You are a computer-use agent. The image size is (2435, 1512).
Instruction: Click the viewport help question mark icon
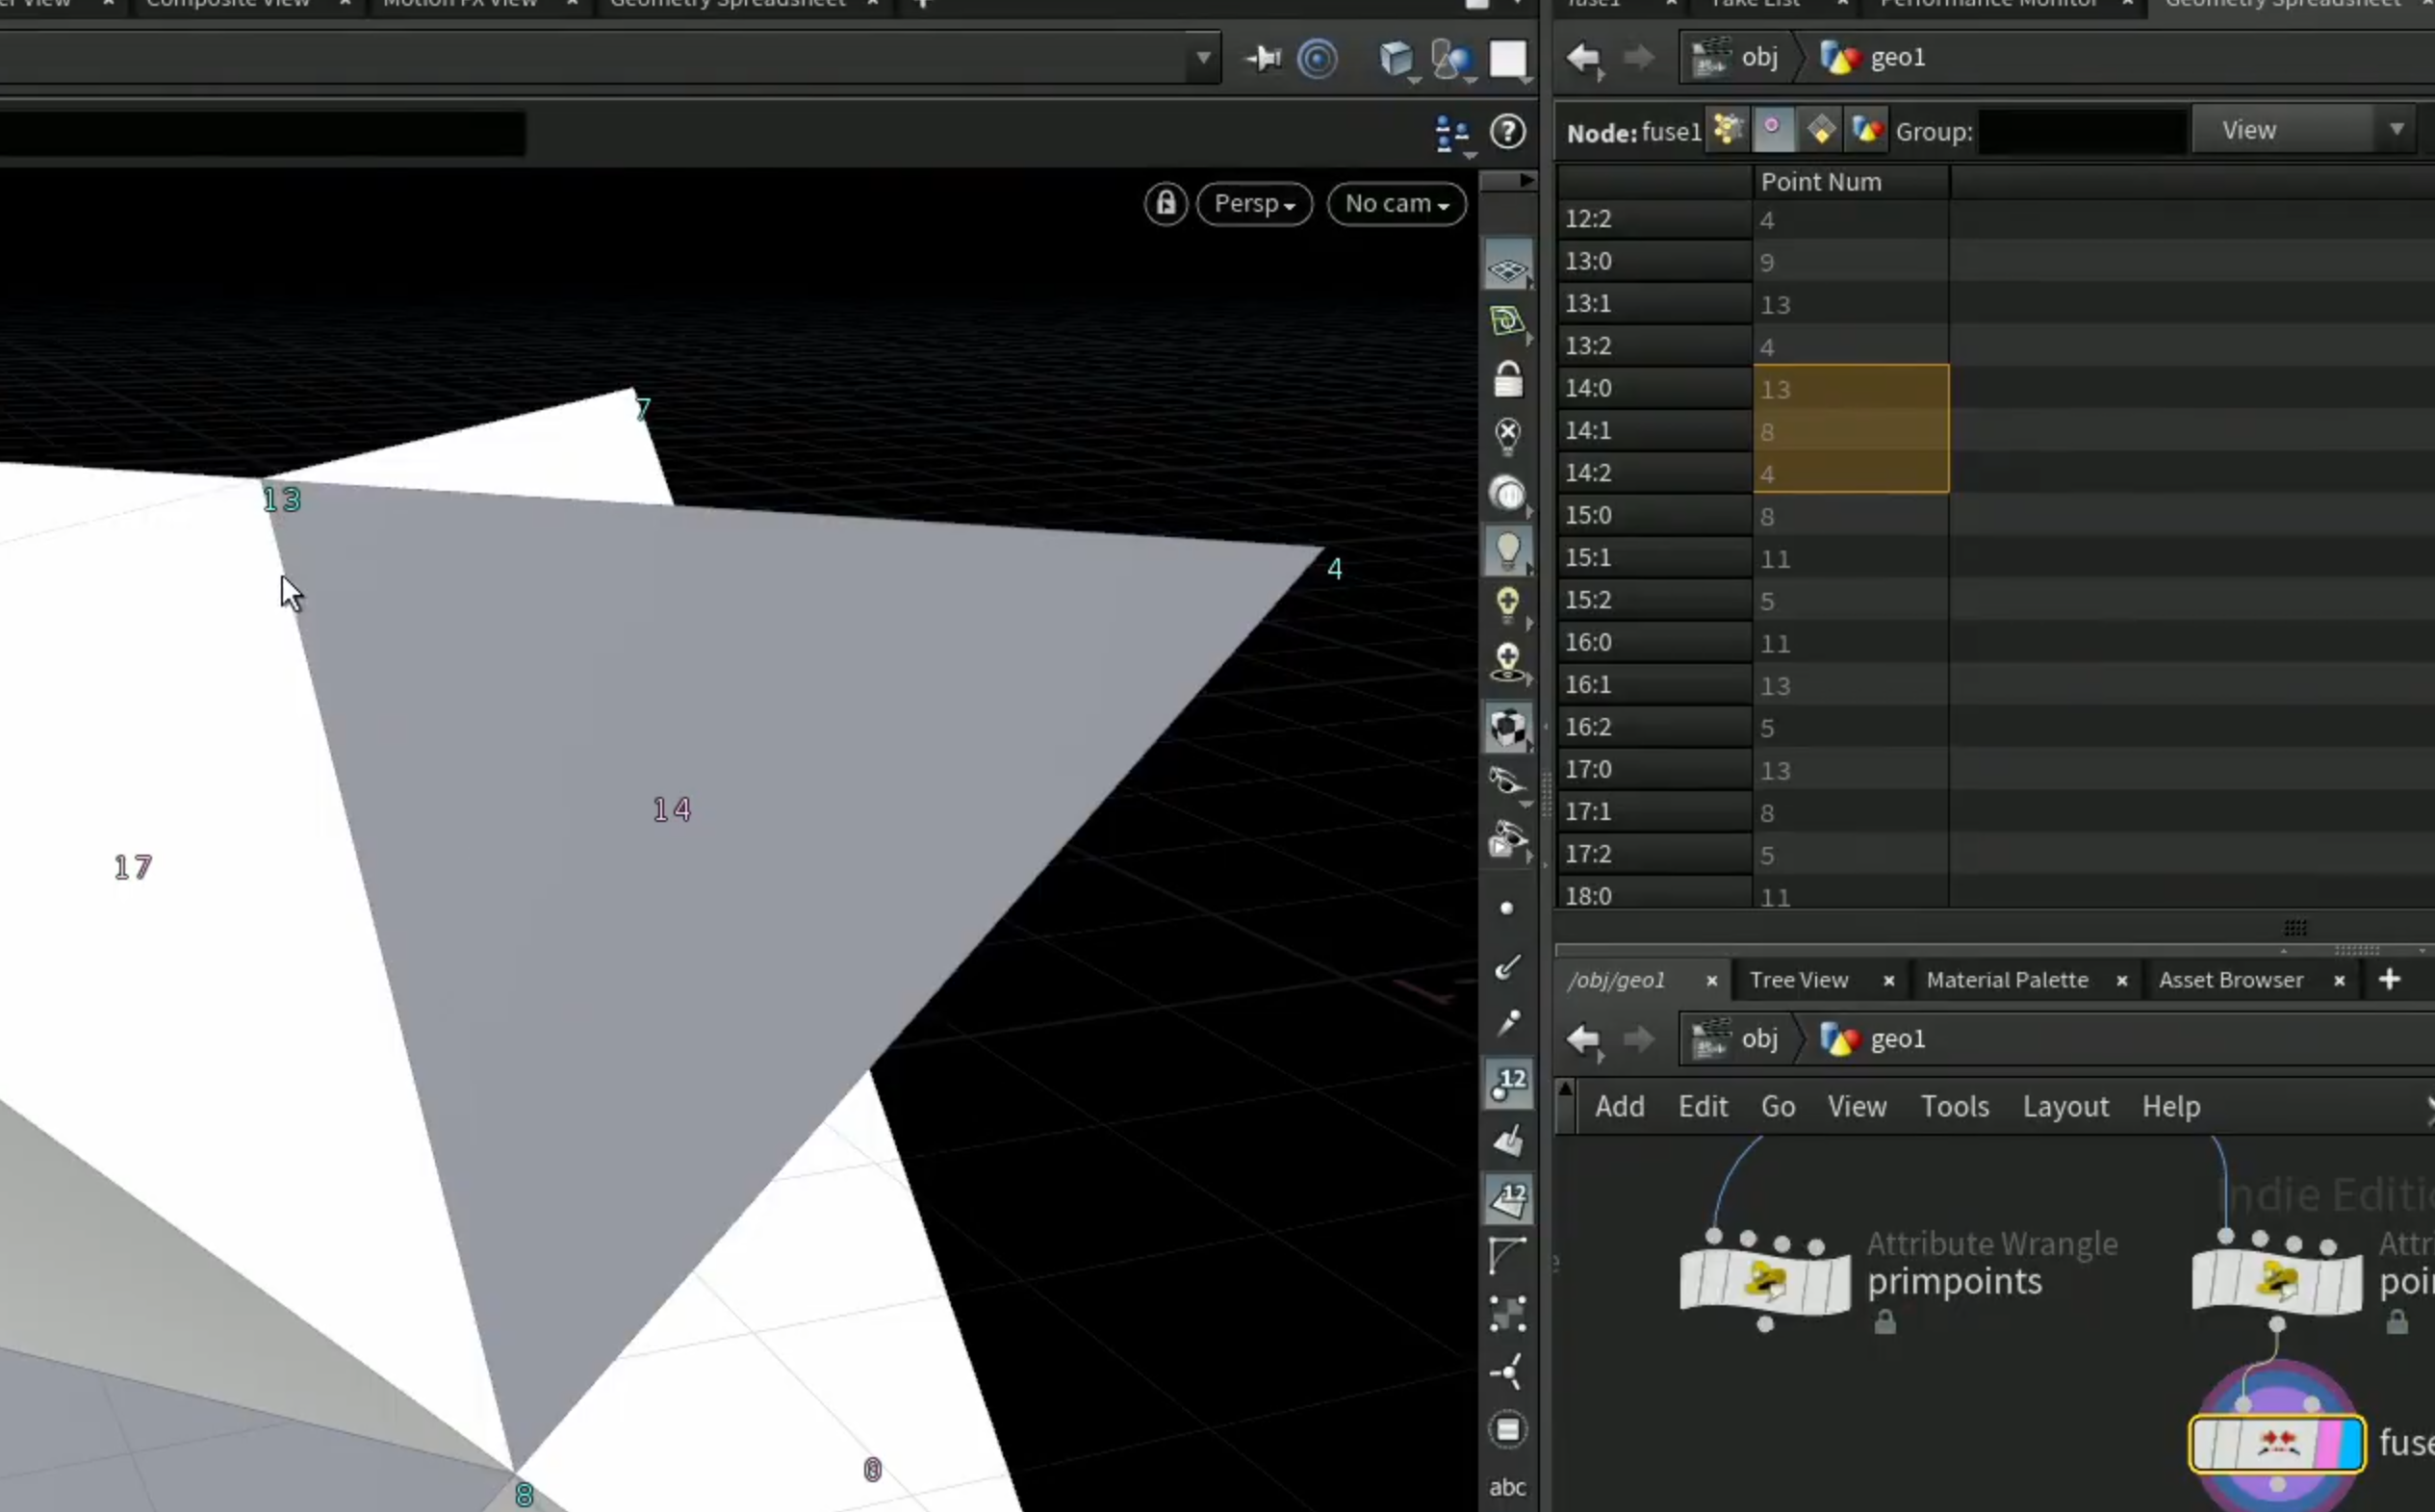1507,132
